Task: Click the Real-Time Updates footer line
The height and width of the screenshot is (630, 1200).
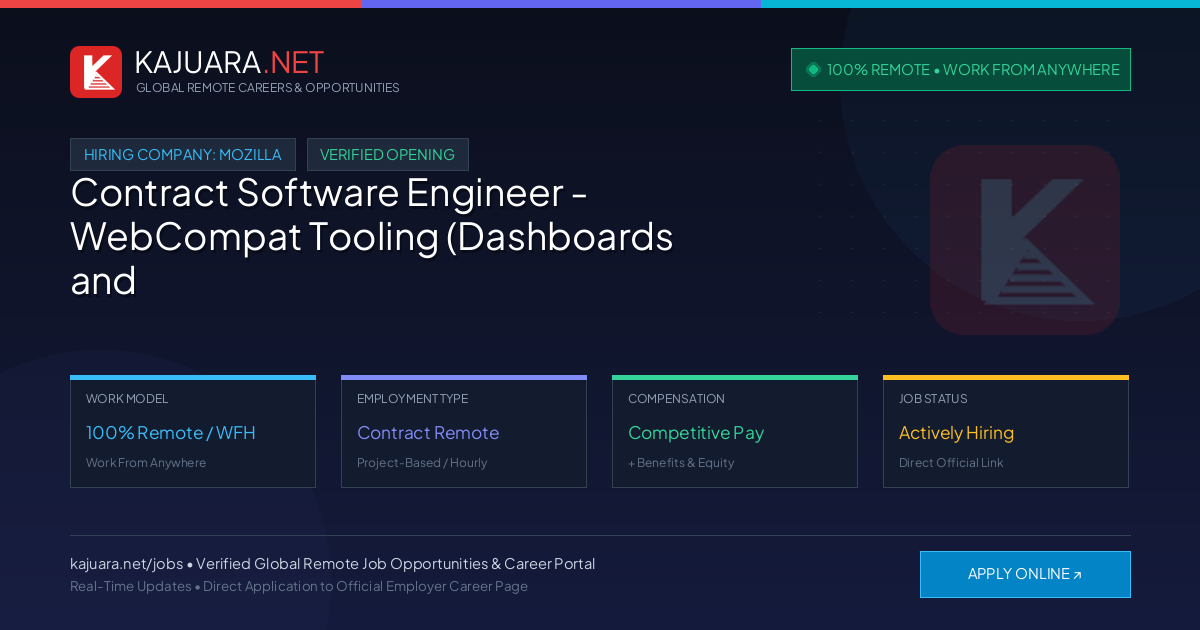Action: click(299, 586)
